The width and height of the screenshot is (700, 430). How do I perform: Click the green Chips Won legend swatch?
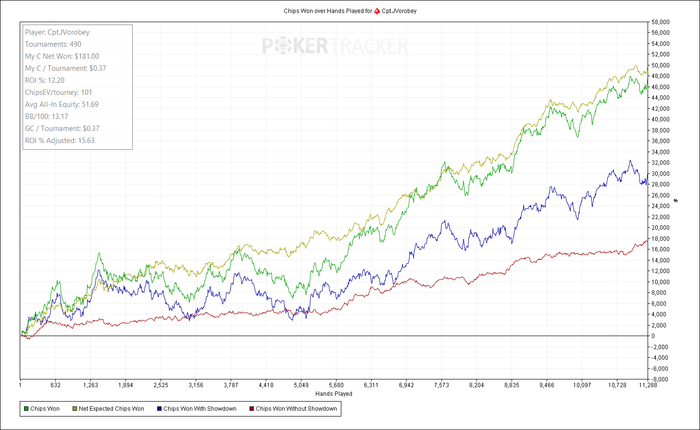26,409
